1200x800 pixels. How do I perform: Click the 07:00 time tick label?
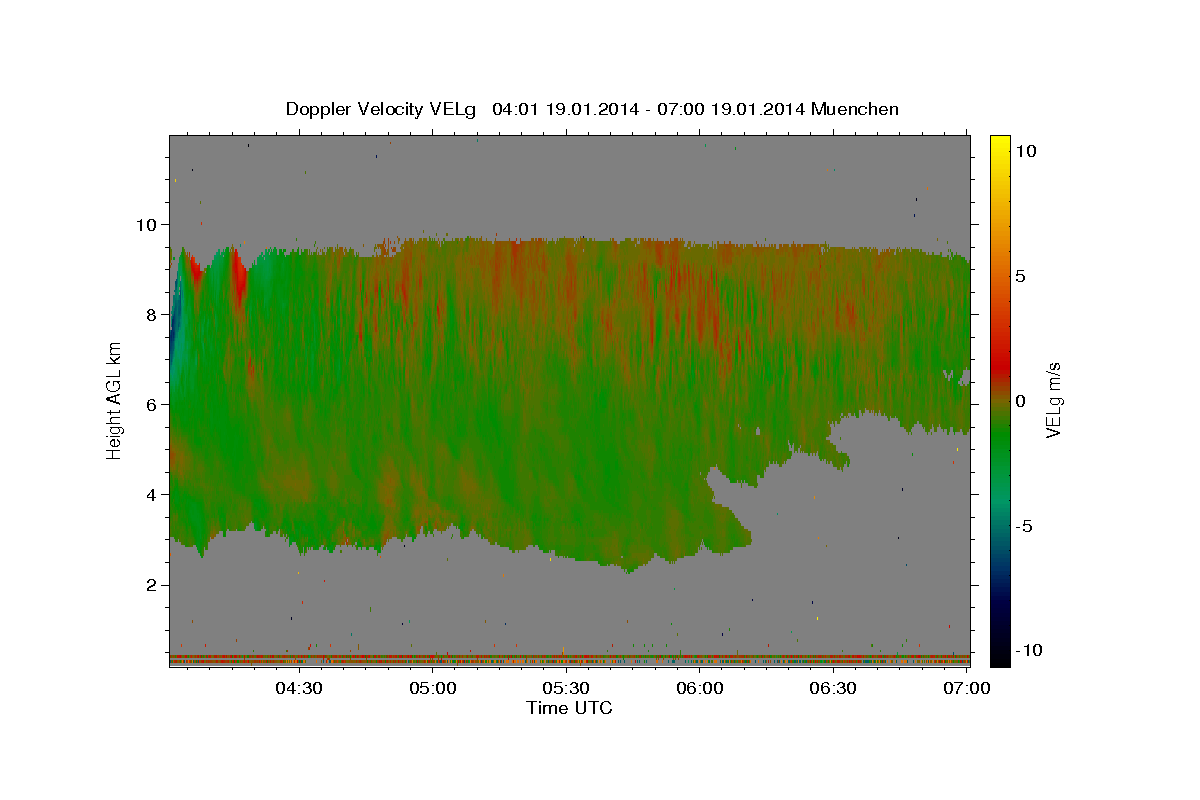[967, 688]
